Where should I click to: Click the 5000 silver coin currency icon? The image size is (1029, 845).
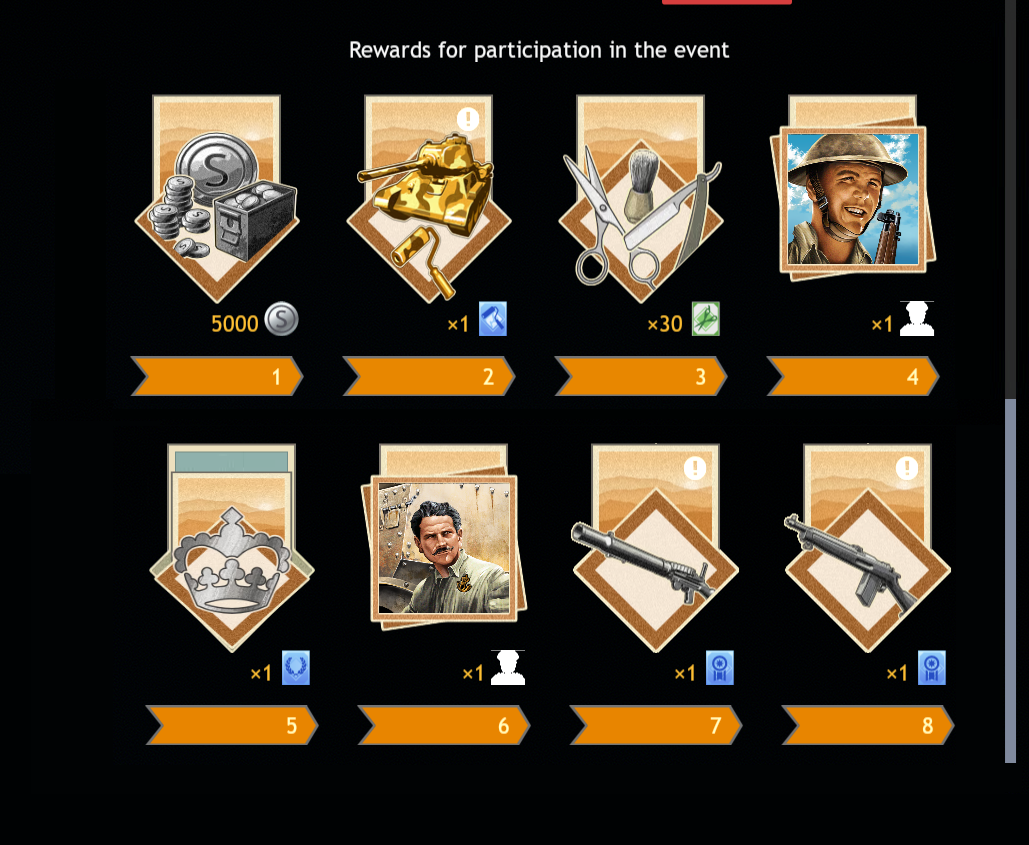(x=282, y=319)
